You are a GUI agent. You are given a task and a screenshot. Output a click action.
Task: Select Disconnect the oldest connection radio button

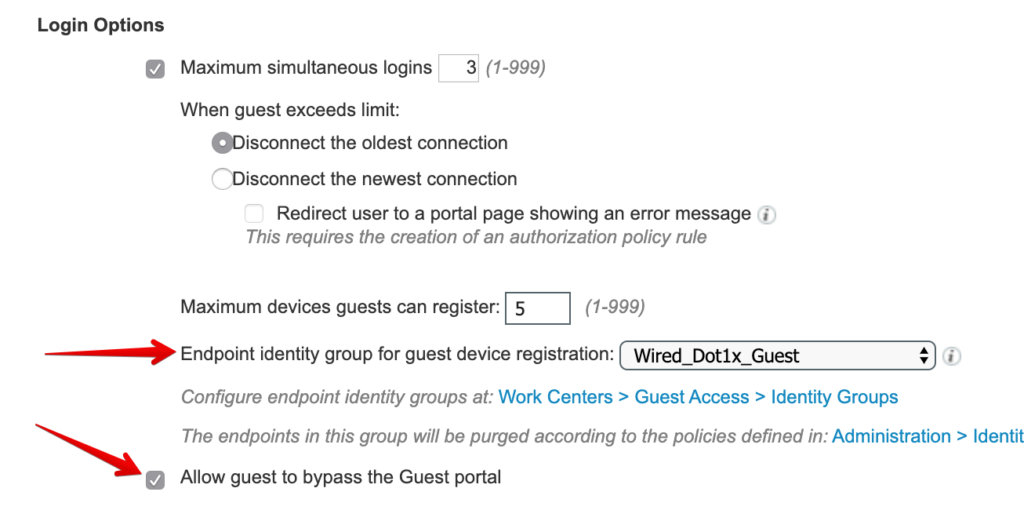(222, 143)
